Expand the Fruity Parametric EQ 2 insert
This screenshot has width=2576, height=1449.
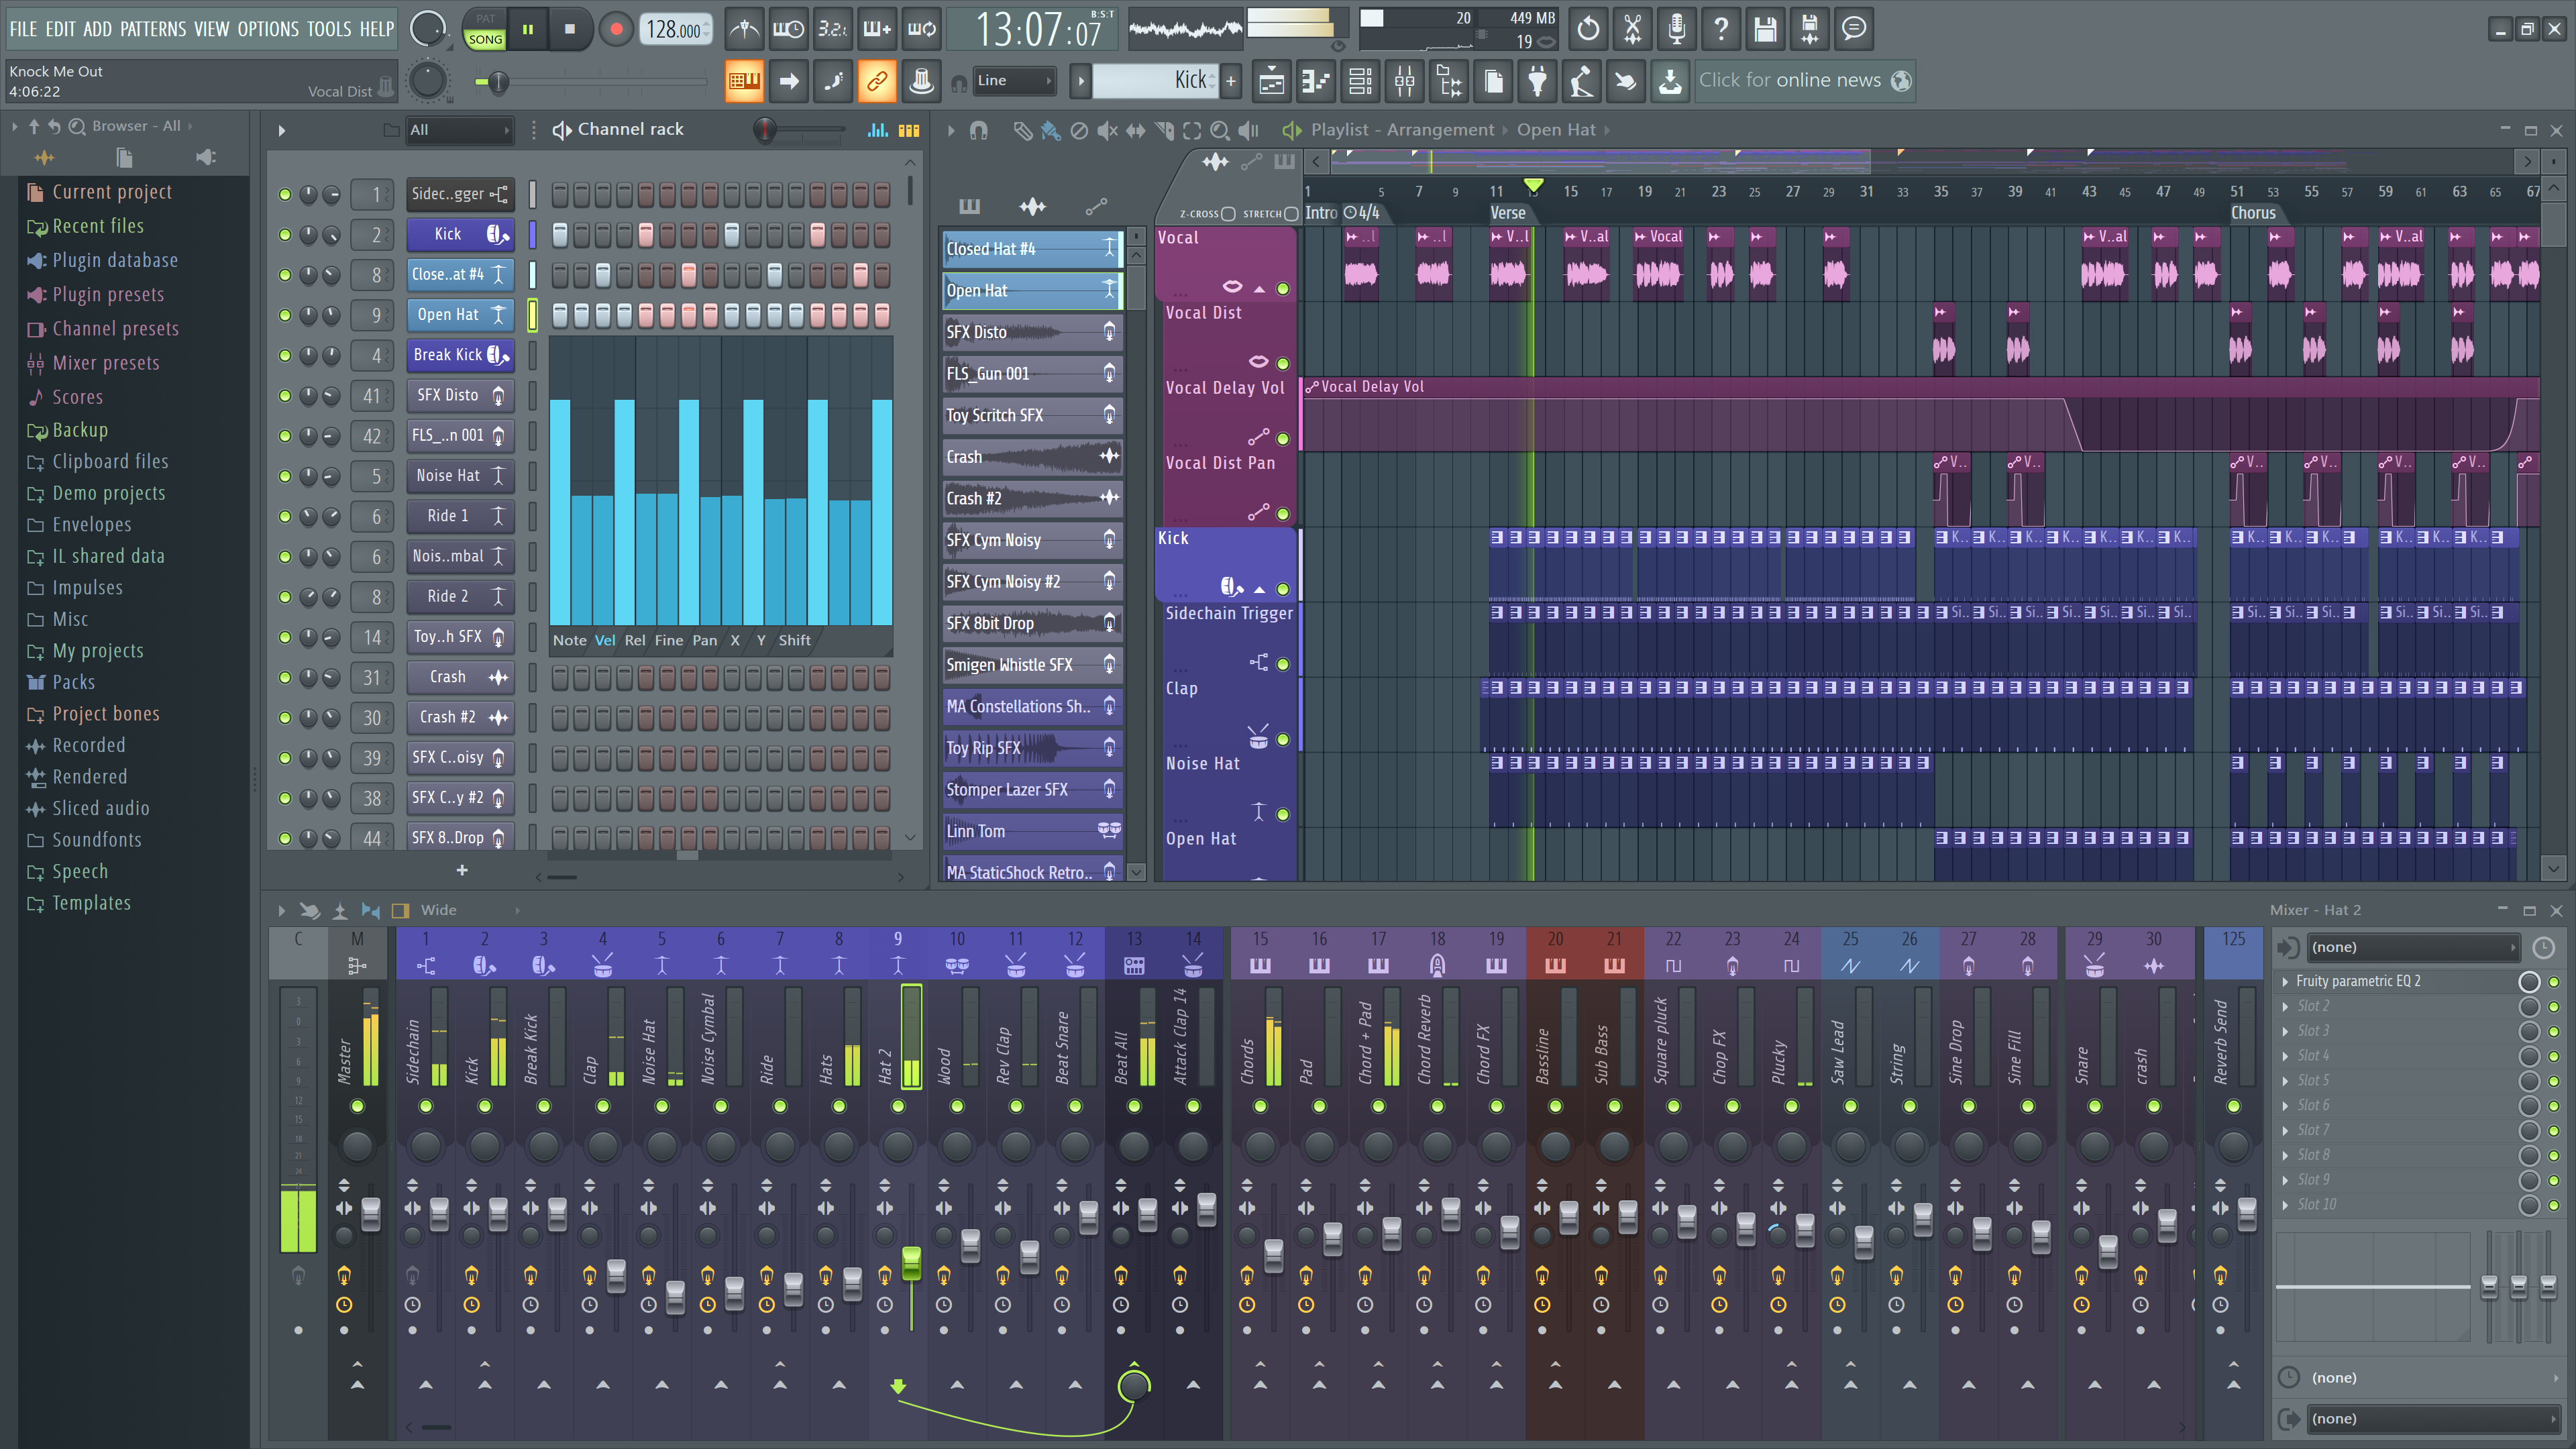pyautogui.click(x=2282, y=980)
